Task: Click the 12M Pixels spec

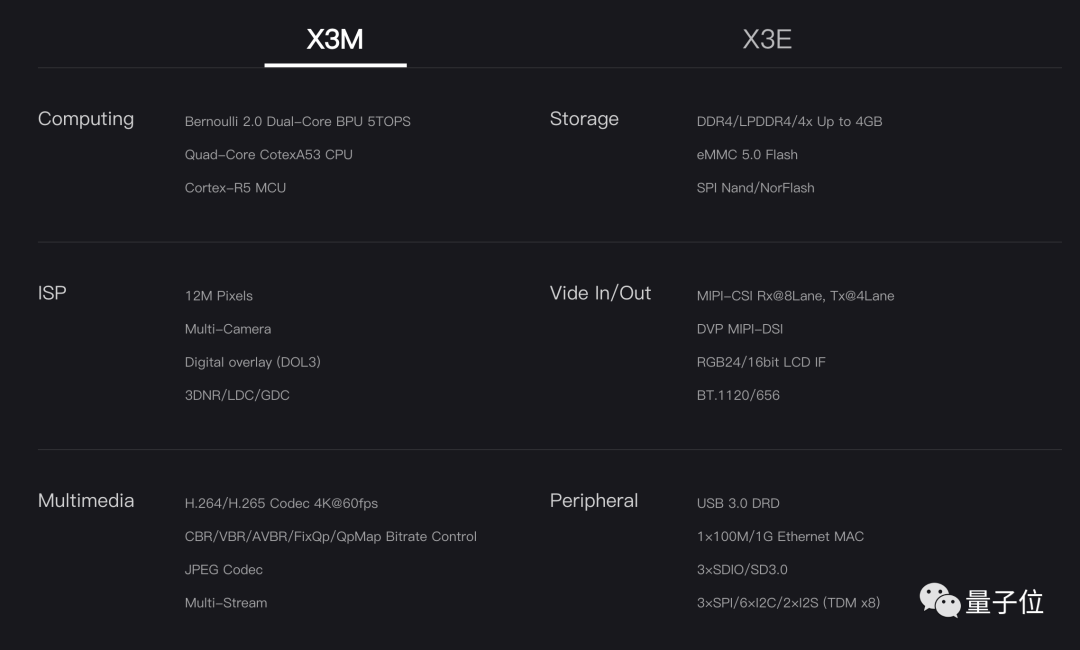Action: [x=219, y=295]
